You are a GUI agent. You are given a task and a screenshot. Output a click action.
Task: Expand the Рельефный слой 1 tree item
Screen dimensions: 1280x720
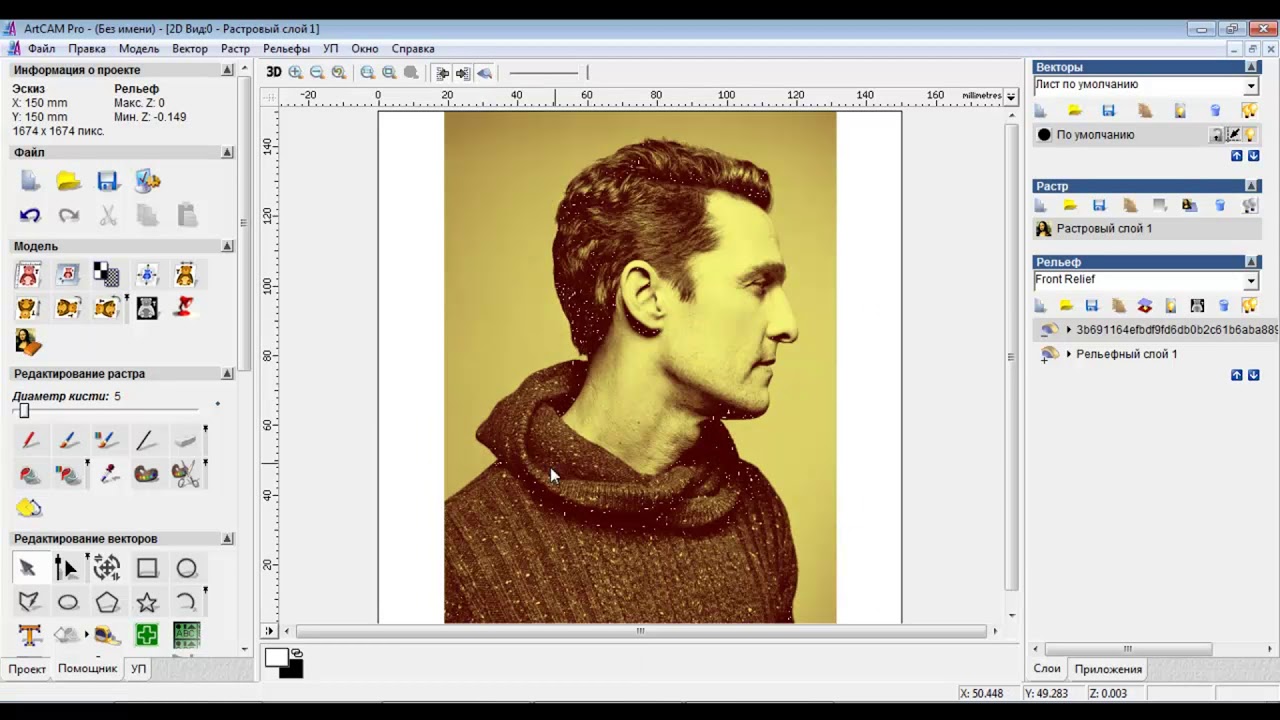(1069, 354)
